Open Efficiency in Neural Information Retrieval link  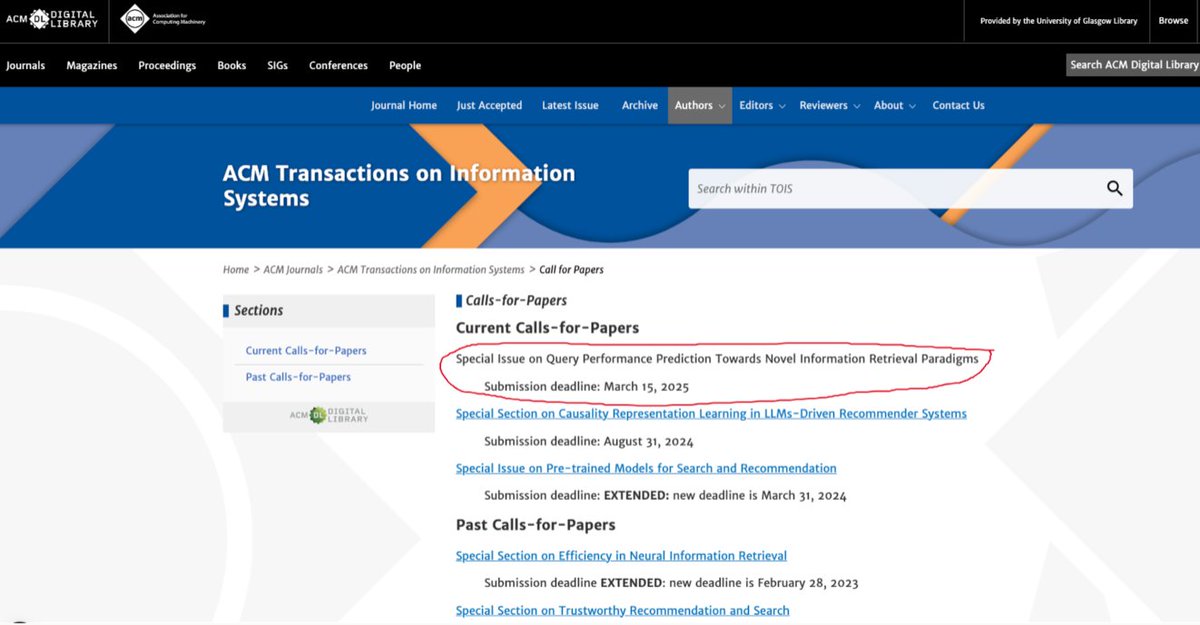(x=621, y=556)
